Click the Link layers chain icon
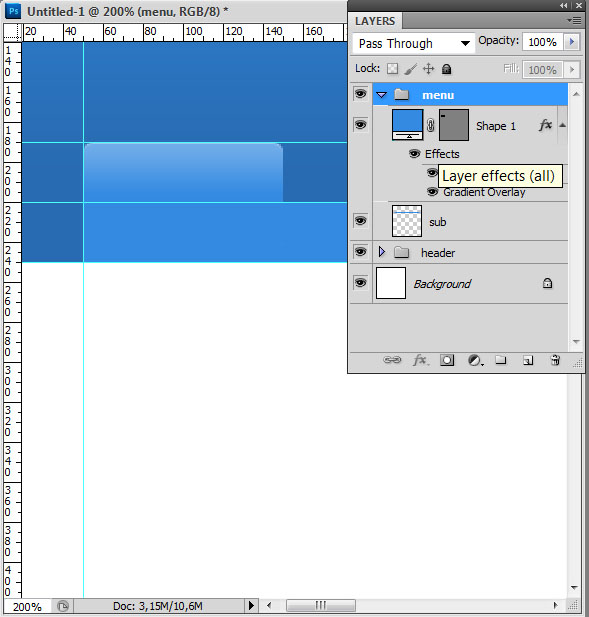Screen dimensions: 589x617 pos(392,360)
